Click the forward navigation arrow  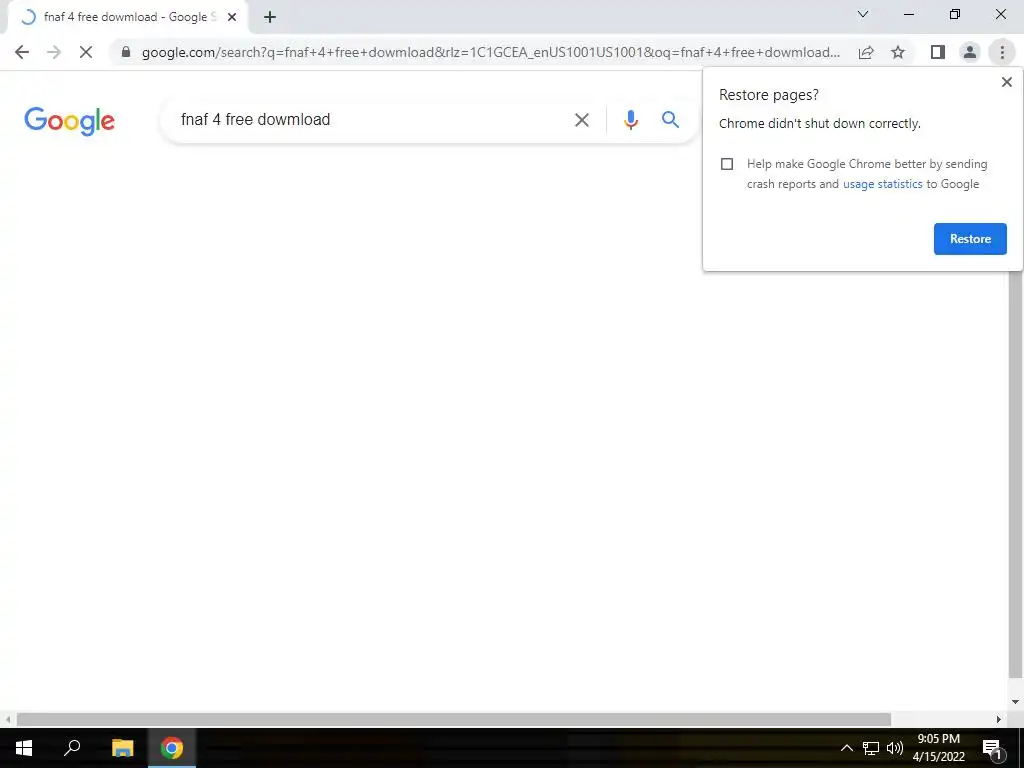pos(54,52)
